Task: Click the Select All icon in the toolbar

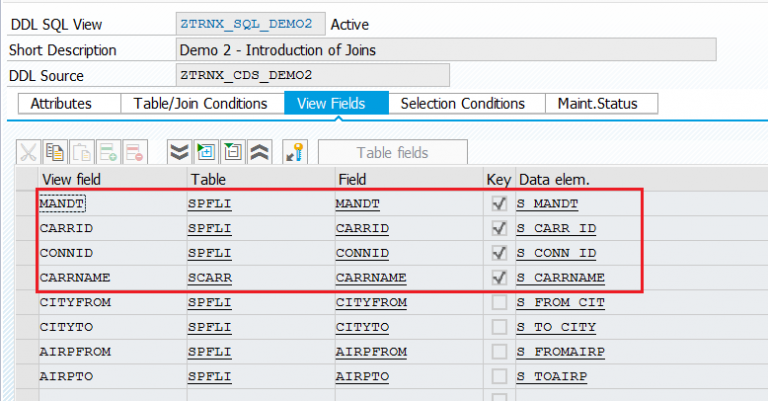Action: (x=206, y=153)
